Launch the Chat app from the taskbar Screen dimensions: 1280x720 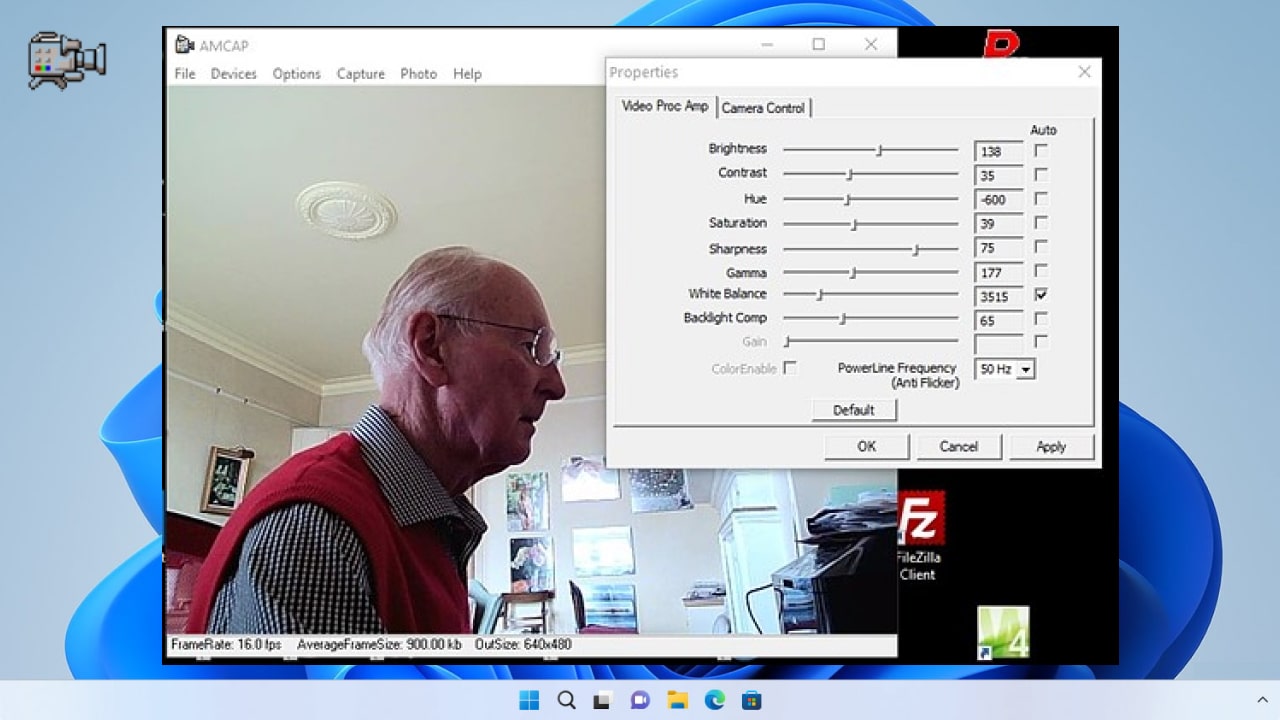(x=640, y=700)
